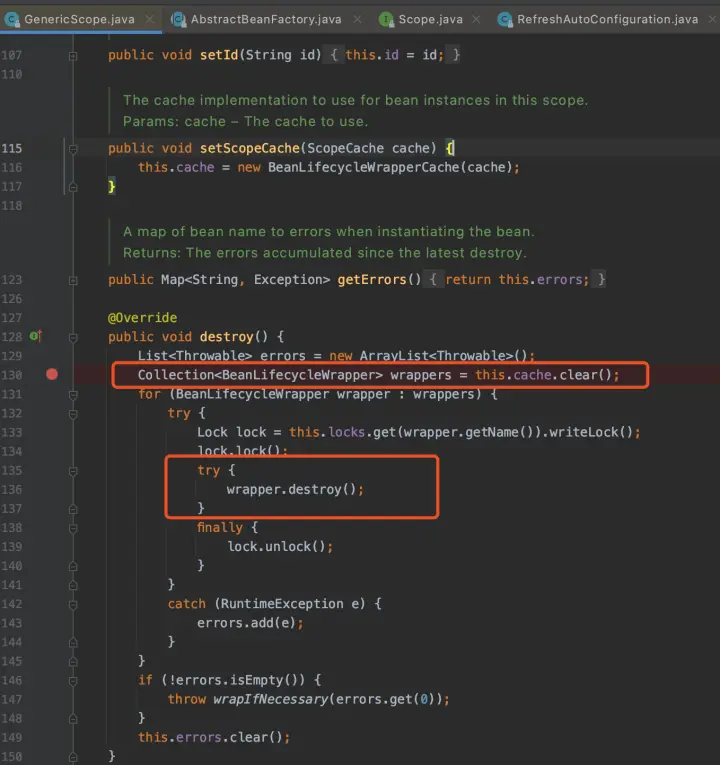The height and width of the screenshot is (765, 720).
Task: Click the Scope.java interface icon
Action: 385,19
